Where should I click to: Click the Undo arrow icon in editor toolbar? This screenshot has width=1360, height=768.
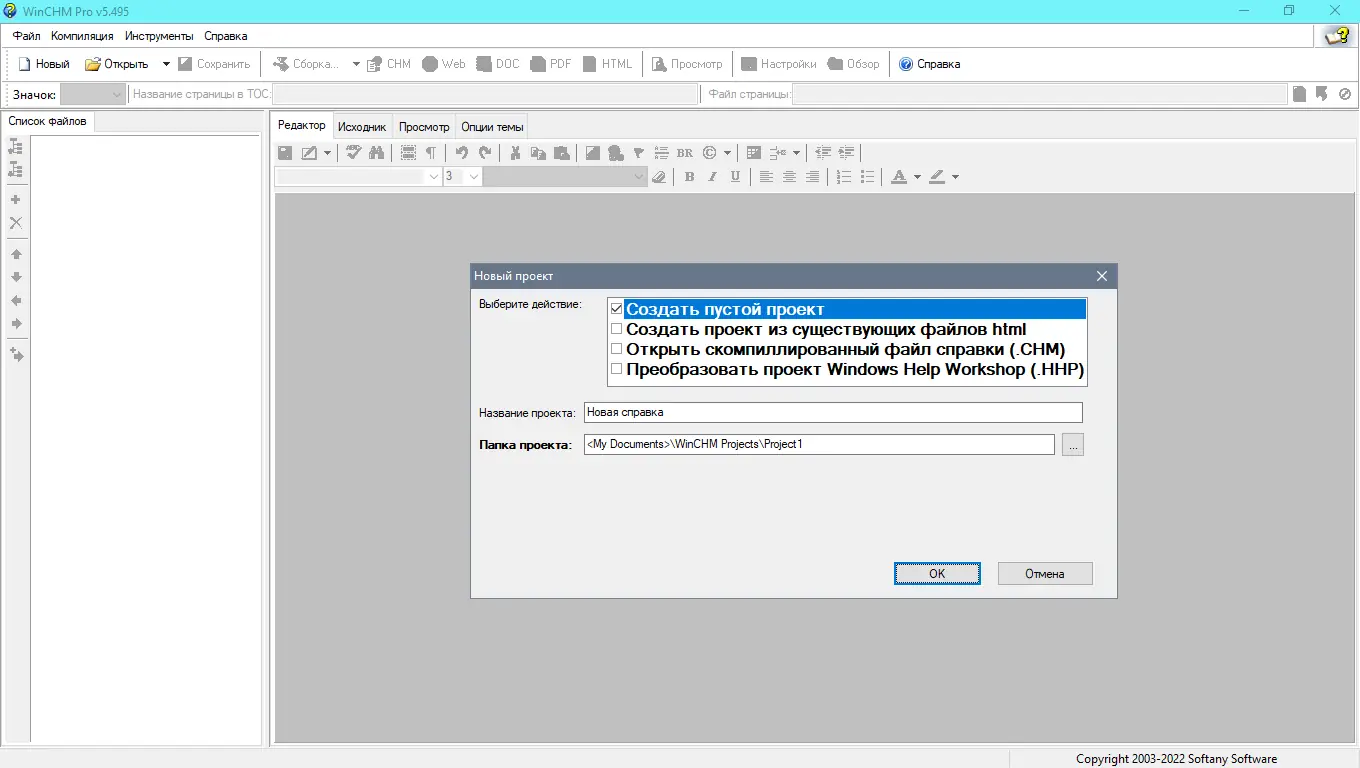point(462,153)
